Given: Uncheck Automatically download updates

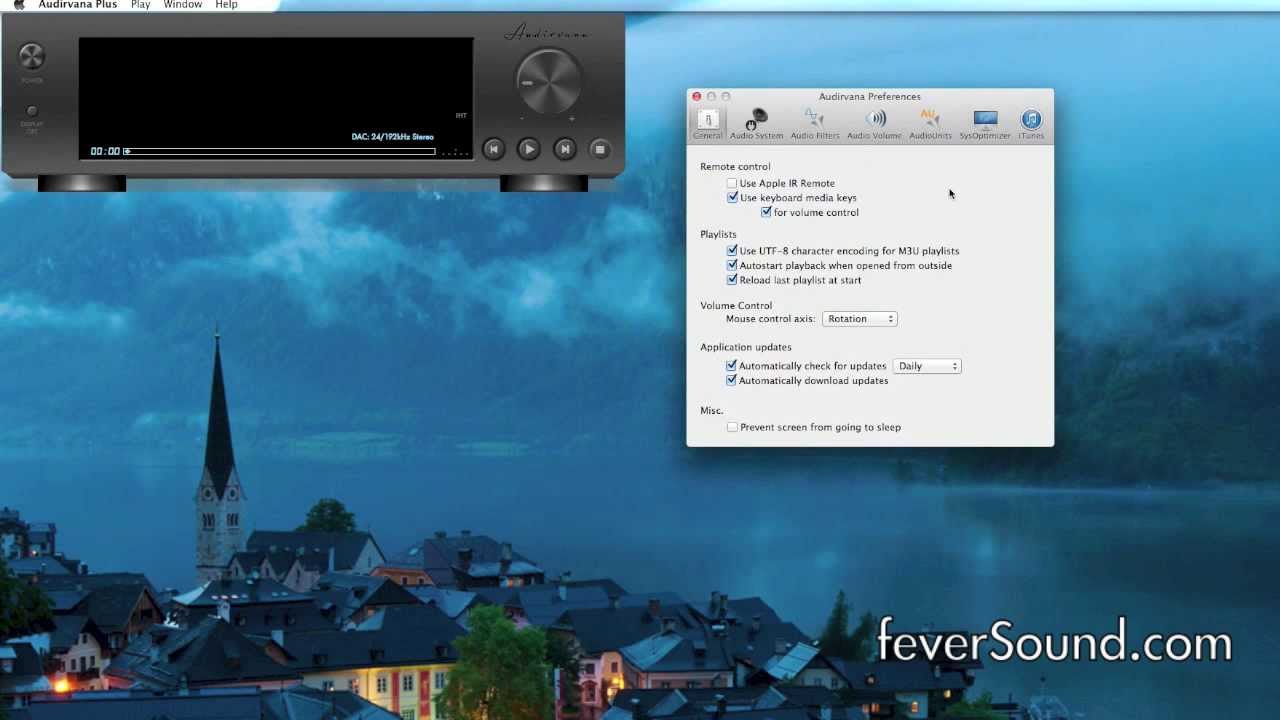Looking at the screenshot, I should point(731,380).
